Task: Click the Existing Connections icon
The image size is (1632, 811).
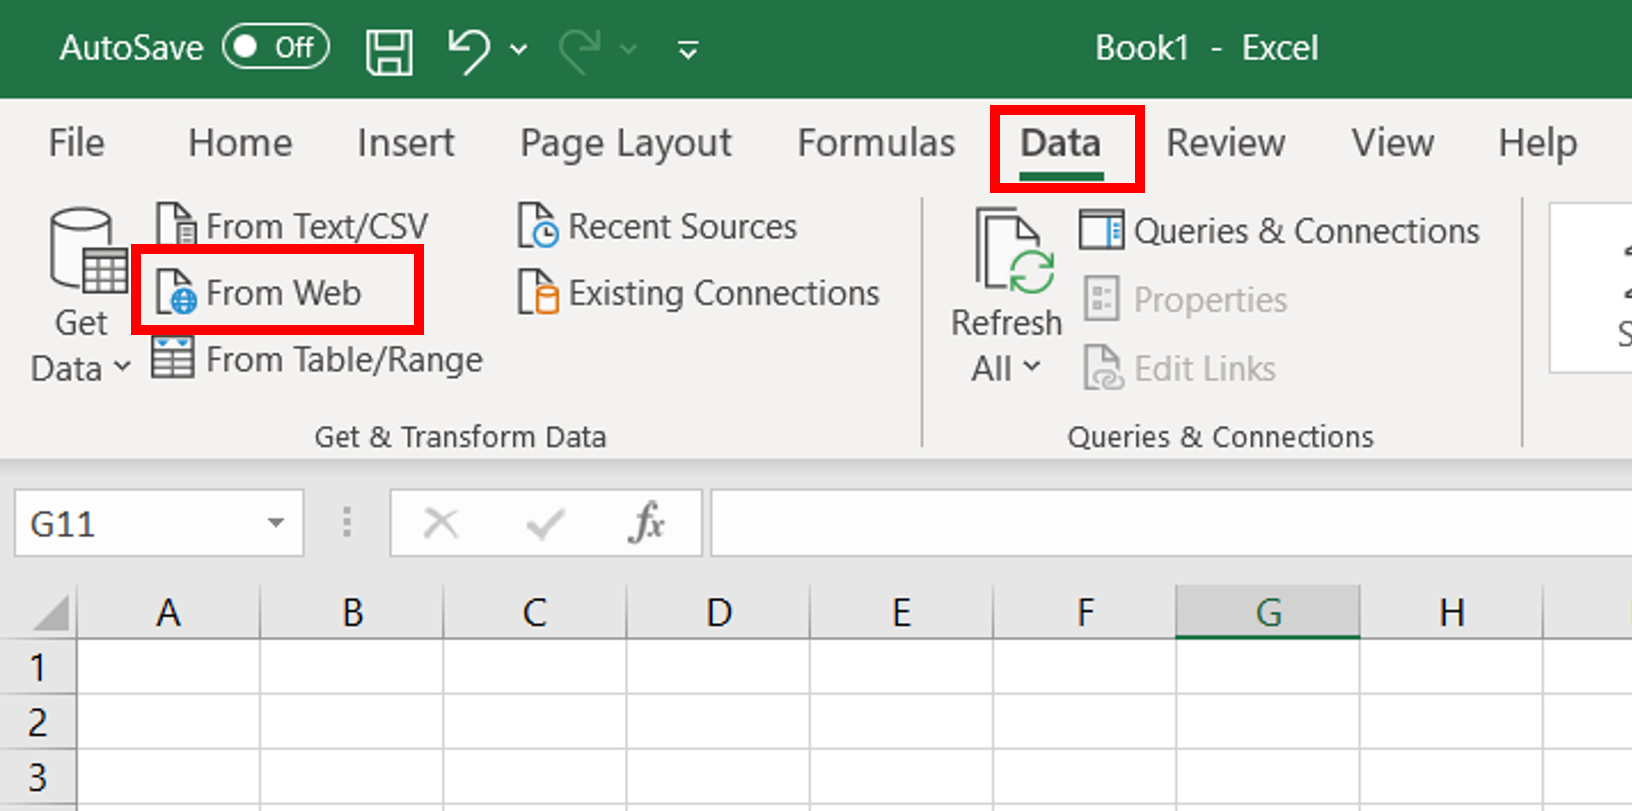Action: pyautogui.click(x=538, y=292)
